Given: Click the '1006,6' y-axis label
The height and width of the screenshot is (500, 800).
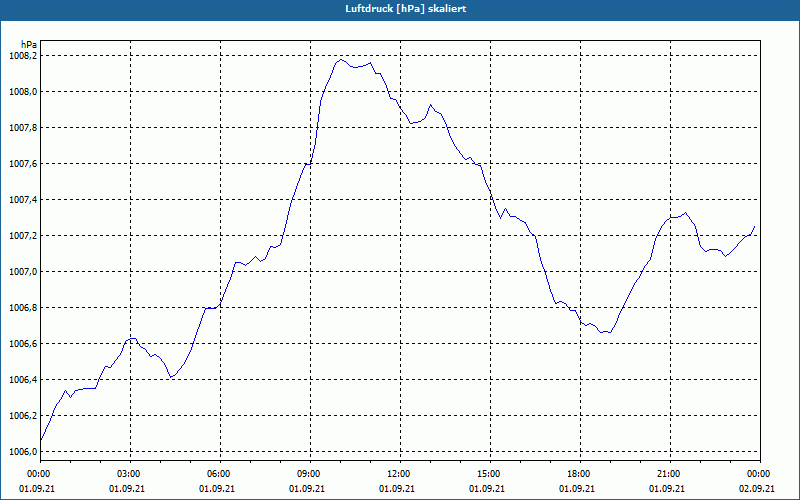Looking at the screenshot, I should coord(23,344).
